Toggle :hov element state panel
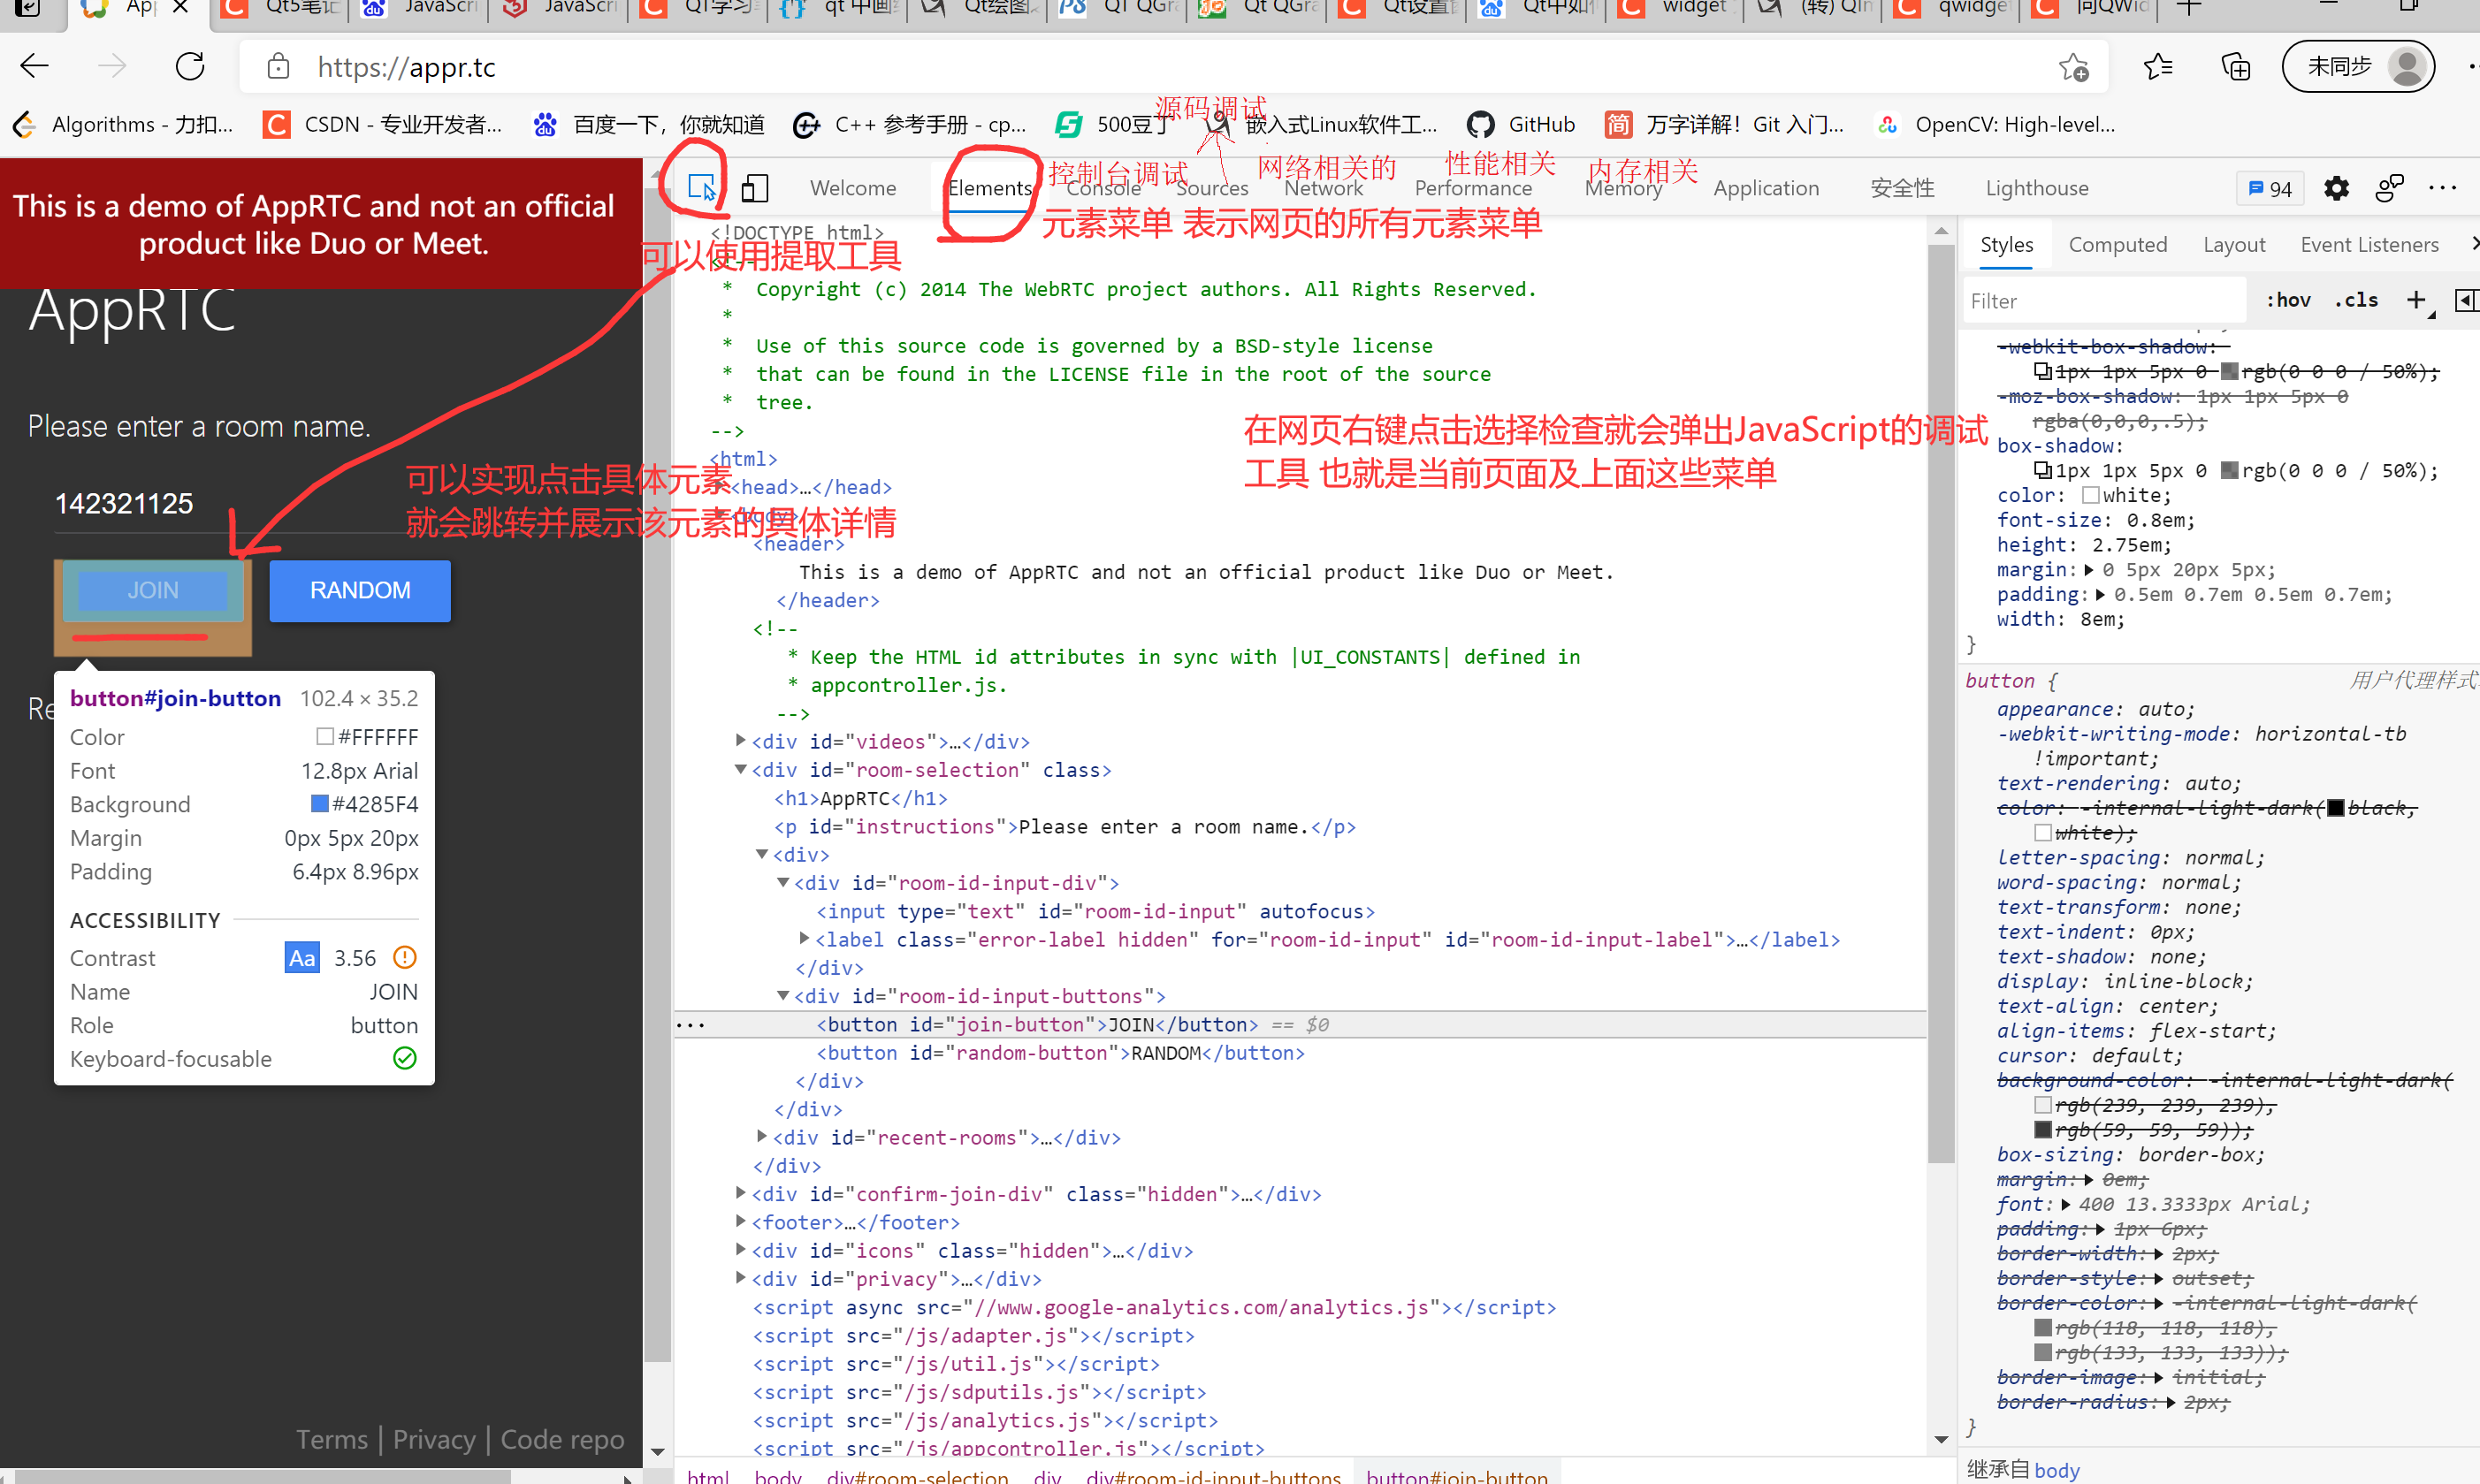The image size is (2480, 1484). [2288, 300]
